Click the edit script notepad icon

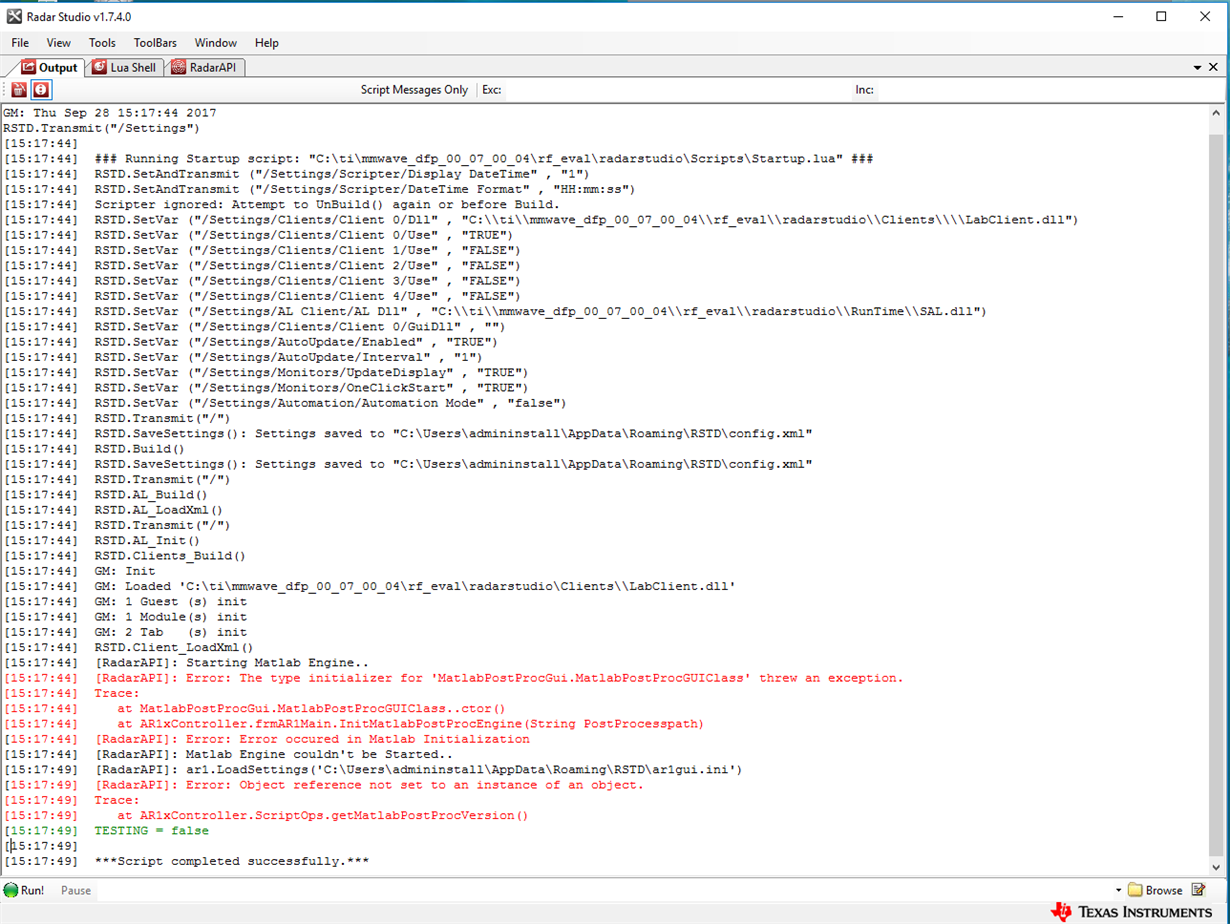1198,890
